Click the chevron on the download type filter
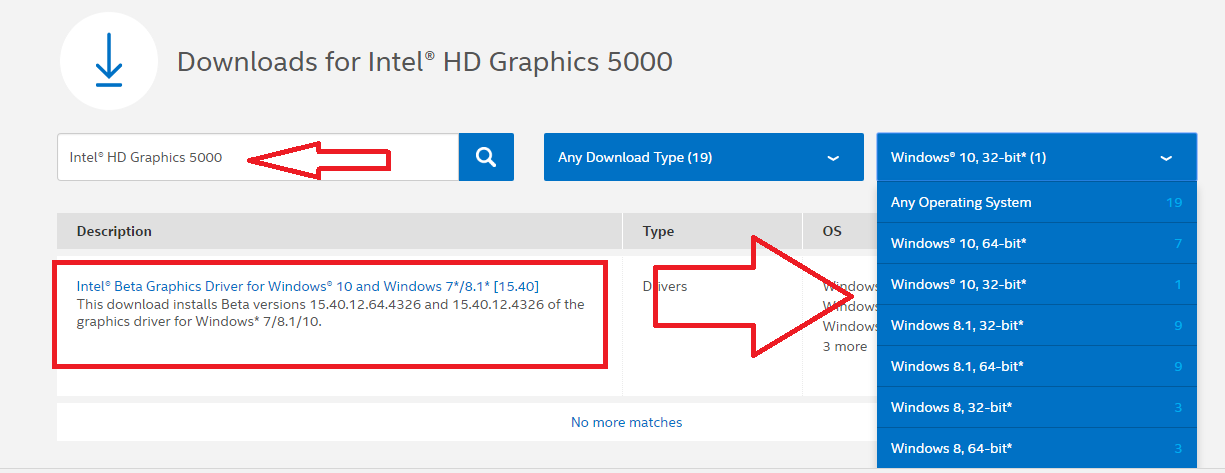The width and height of the screenshot is (1225, 473). click(x=832, y=158)
